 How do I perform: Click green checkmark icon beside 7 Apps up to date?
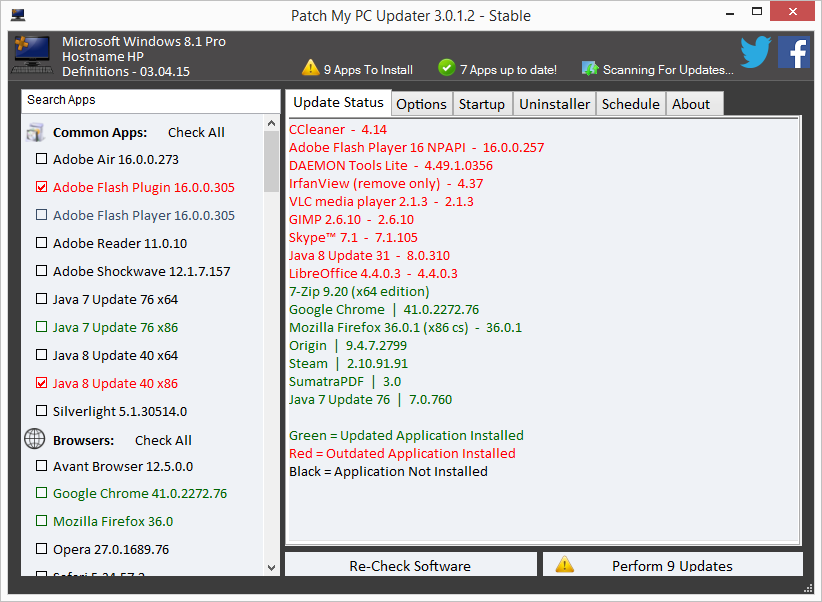pyautogui.click(x=446, y=68)
